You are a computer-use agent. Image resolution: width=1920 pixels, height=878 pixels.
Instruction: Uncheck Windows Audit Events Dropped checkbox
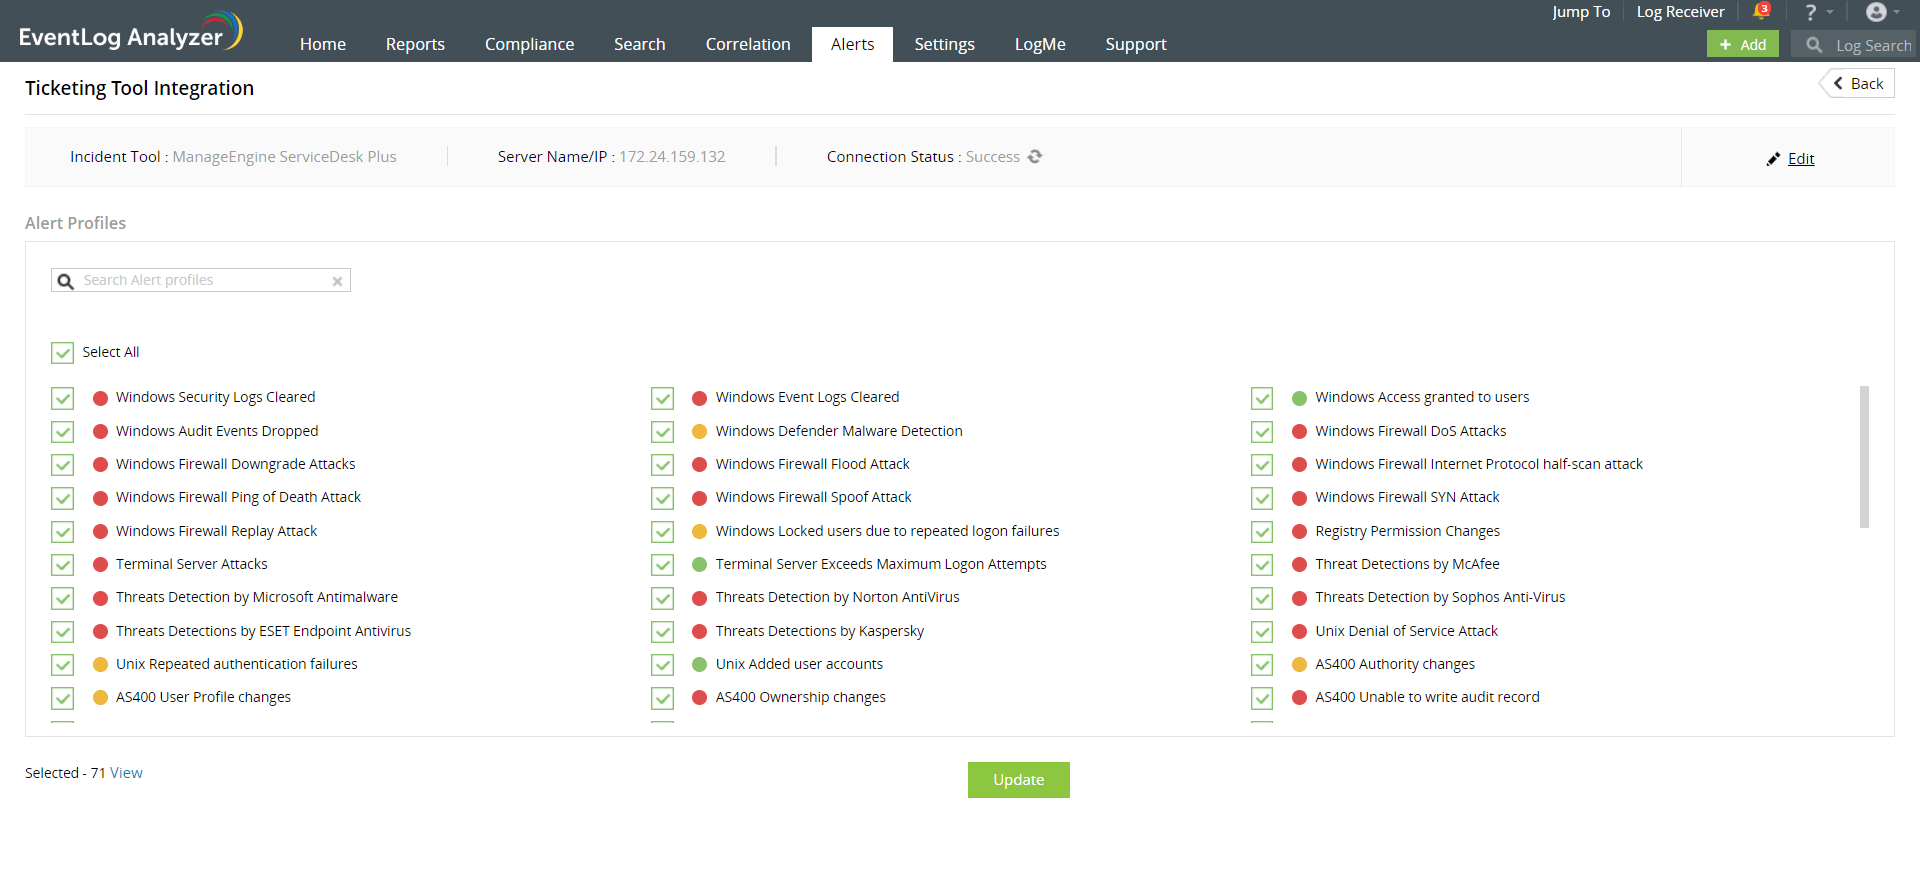(x=63, y=432)
